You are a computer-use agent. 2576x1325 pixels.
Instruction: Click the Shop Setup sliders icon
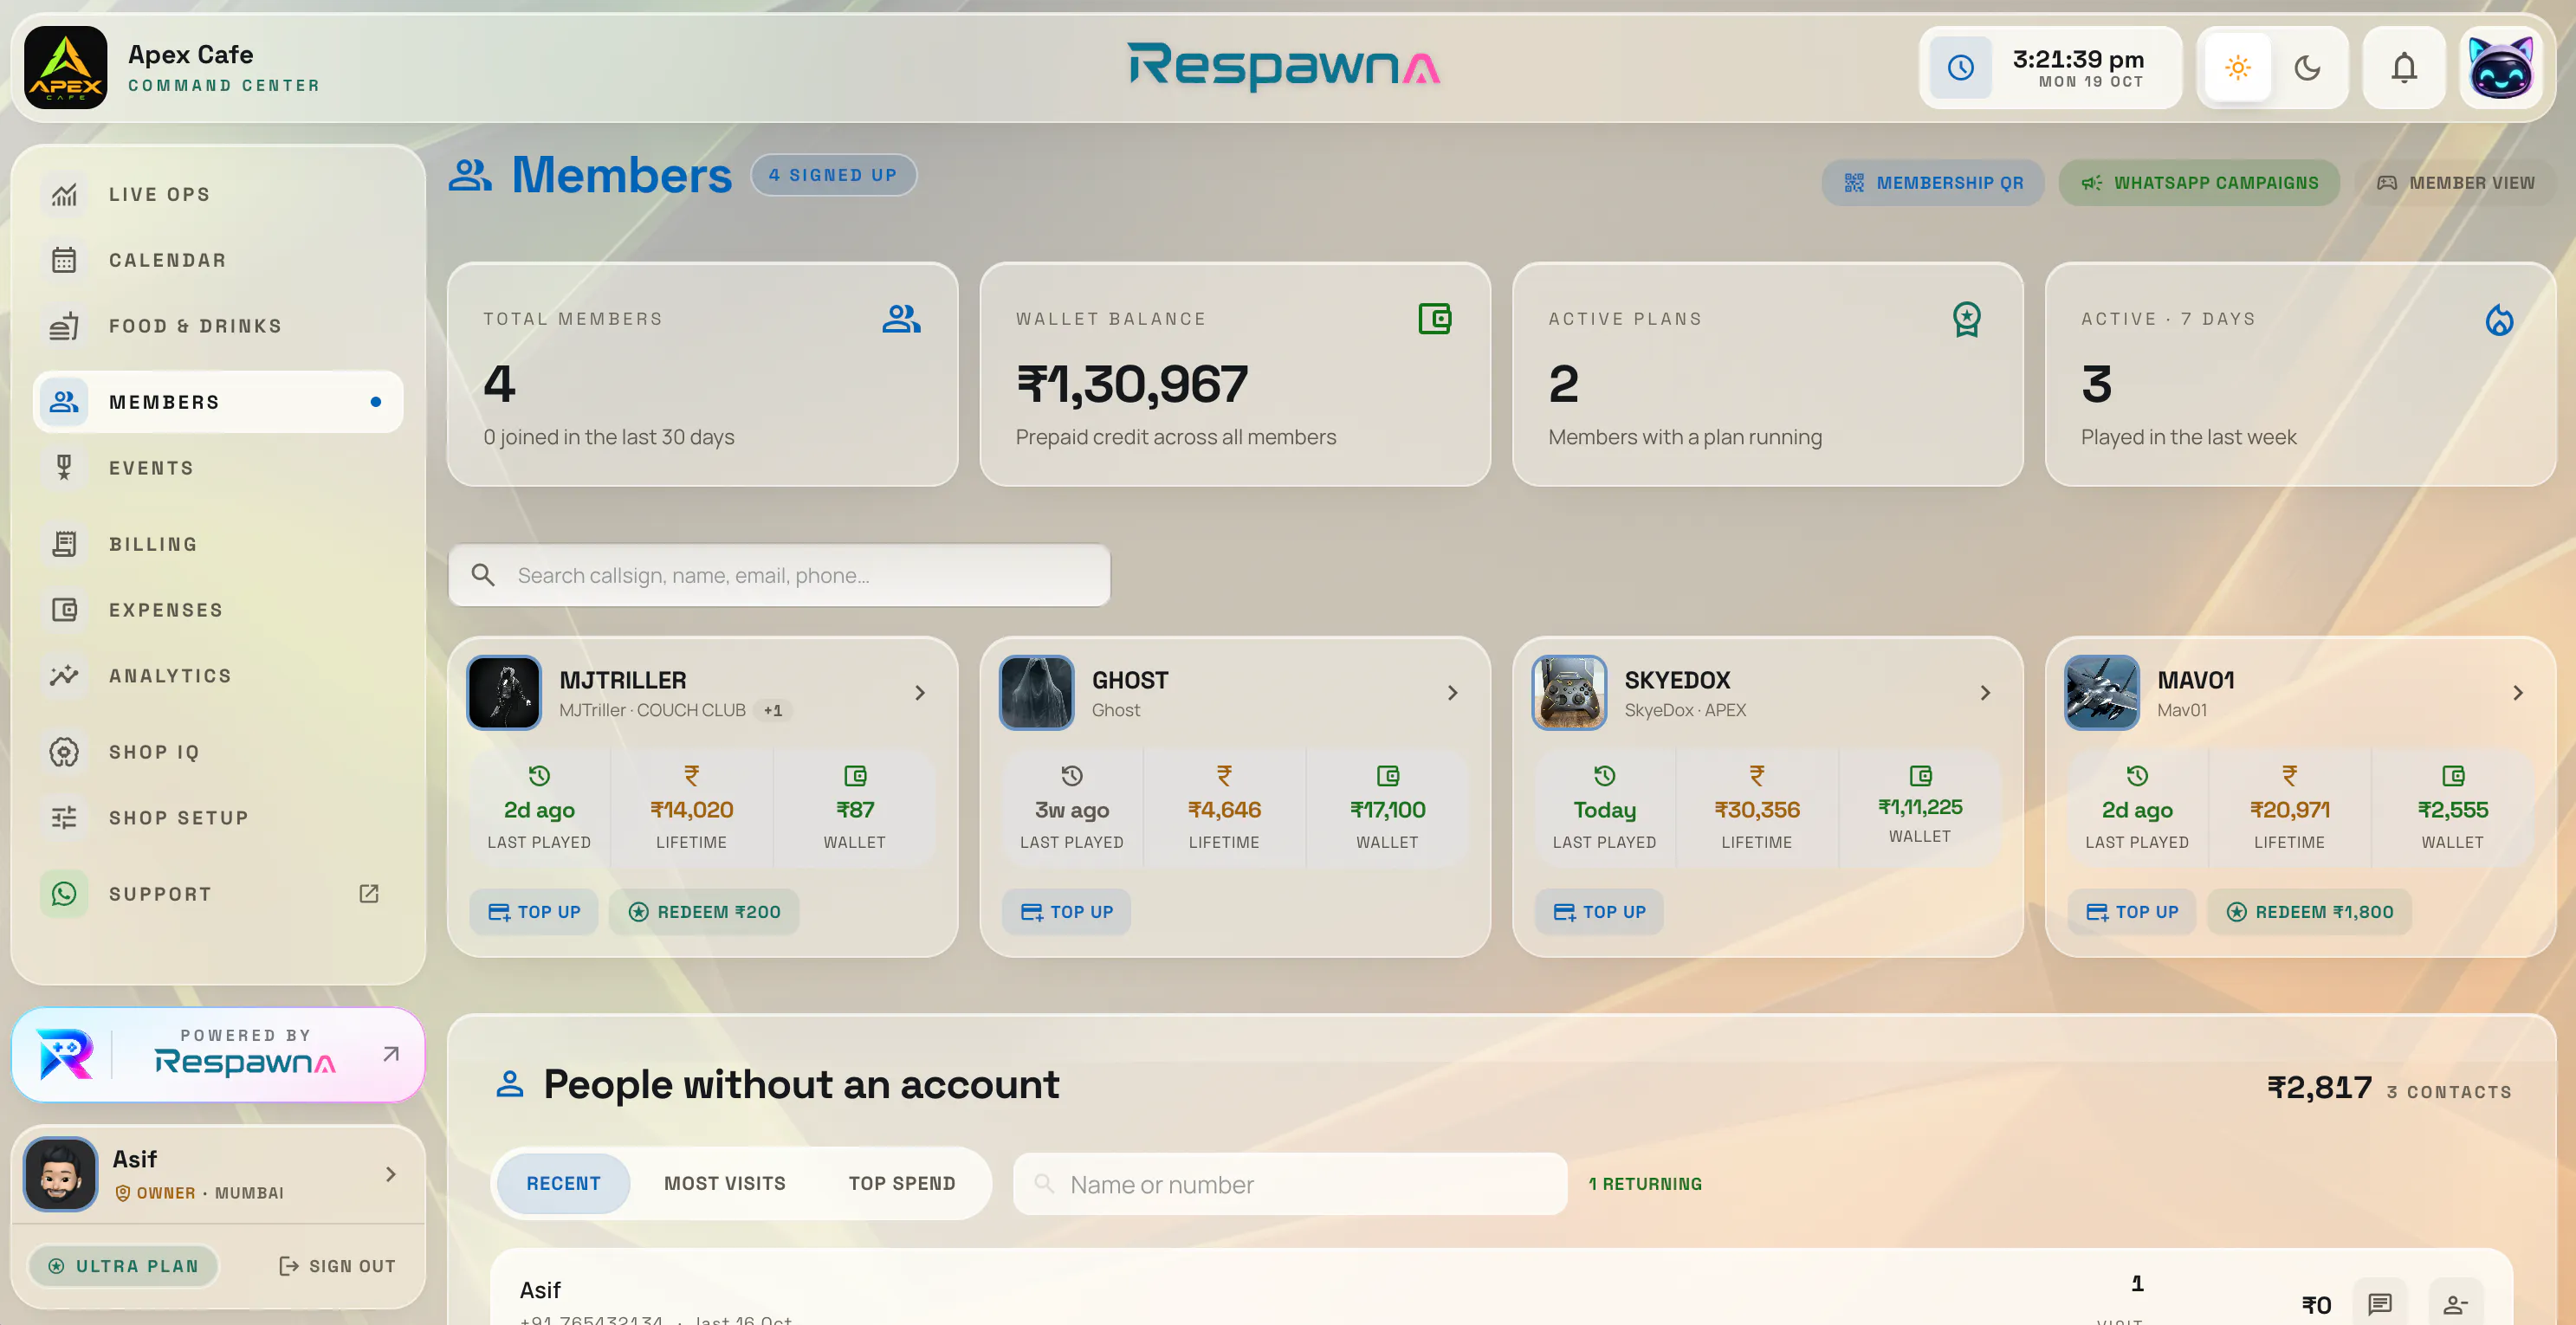64,818
